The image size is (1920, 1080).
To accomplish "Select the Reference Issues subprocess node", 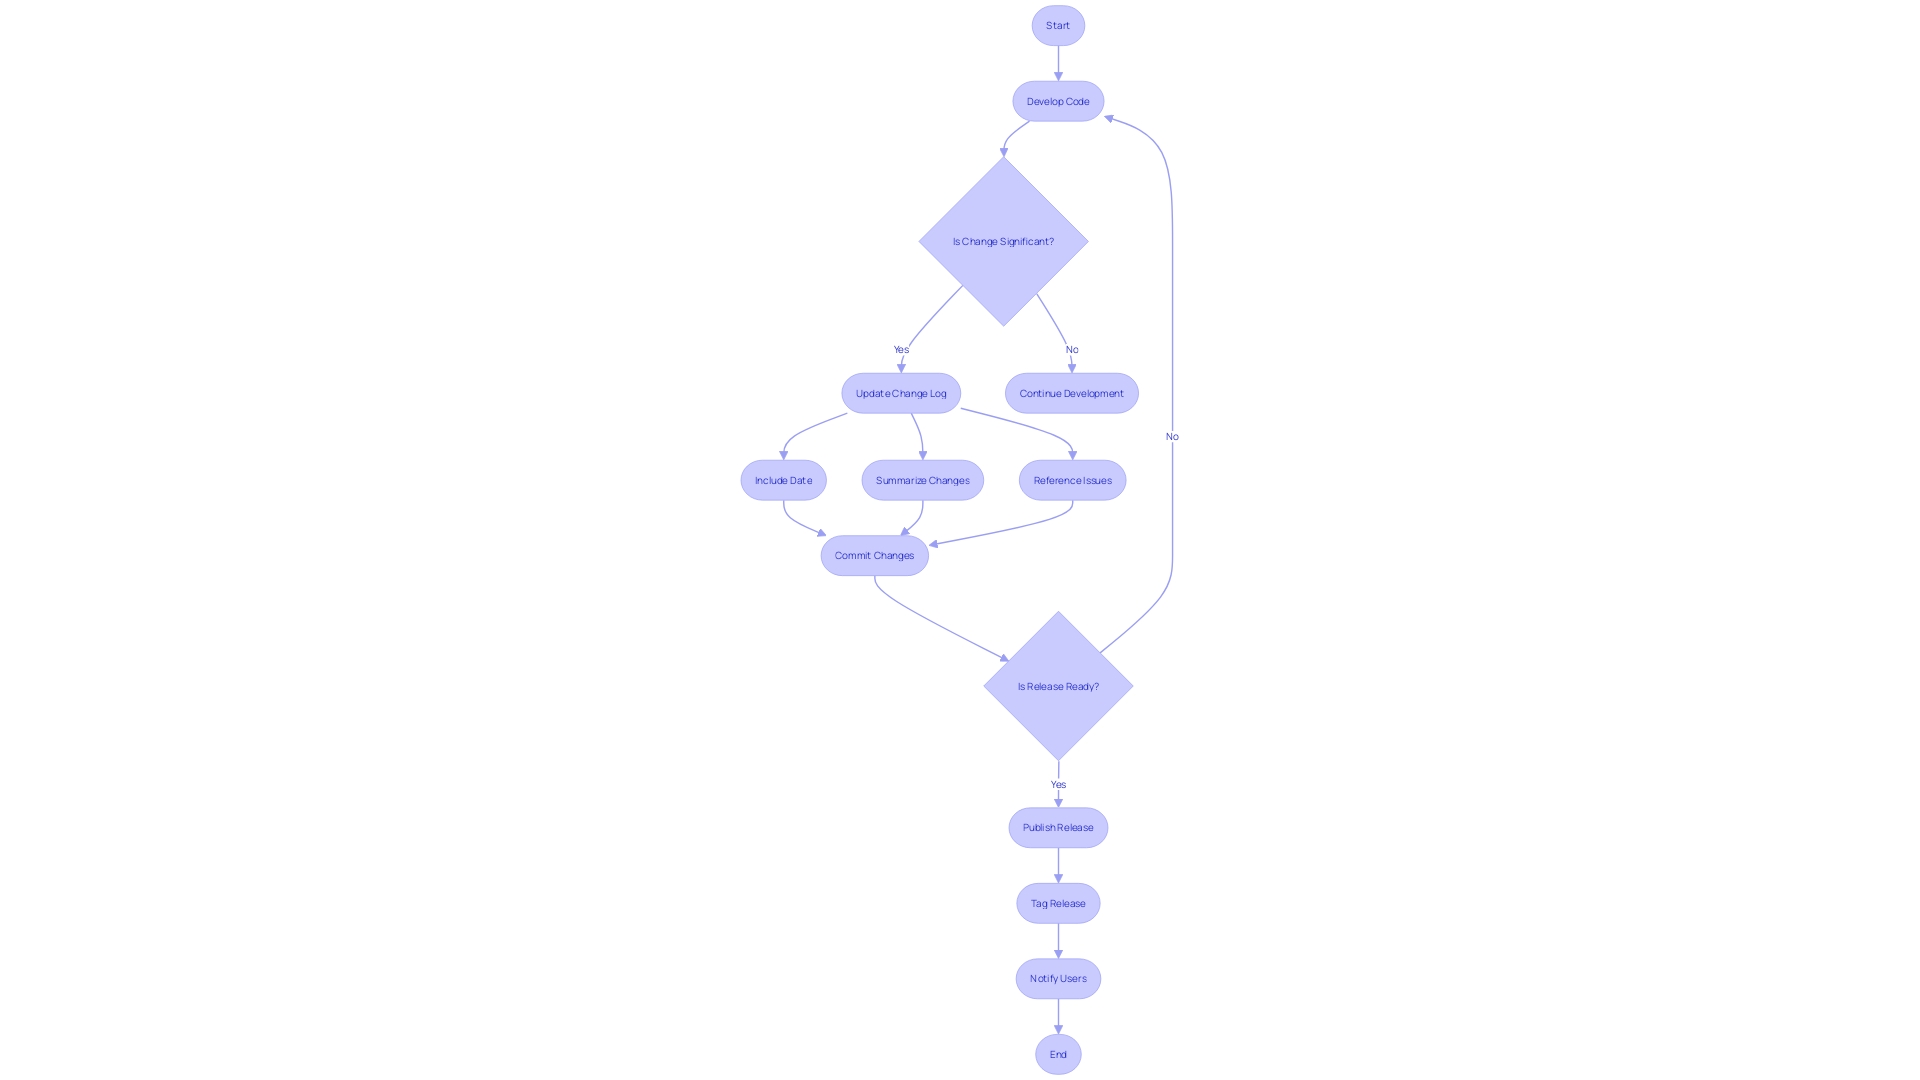I will [1072, 479].
